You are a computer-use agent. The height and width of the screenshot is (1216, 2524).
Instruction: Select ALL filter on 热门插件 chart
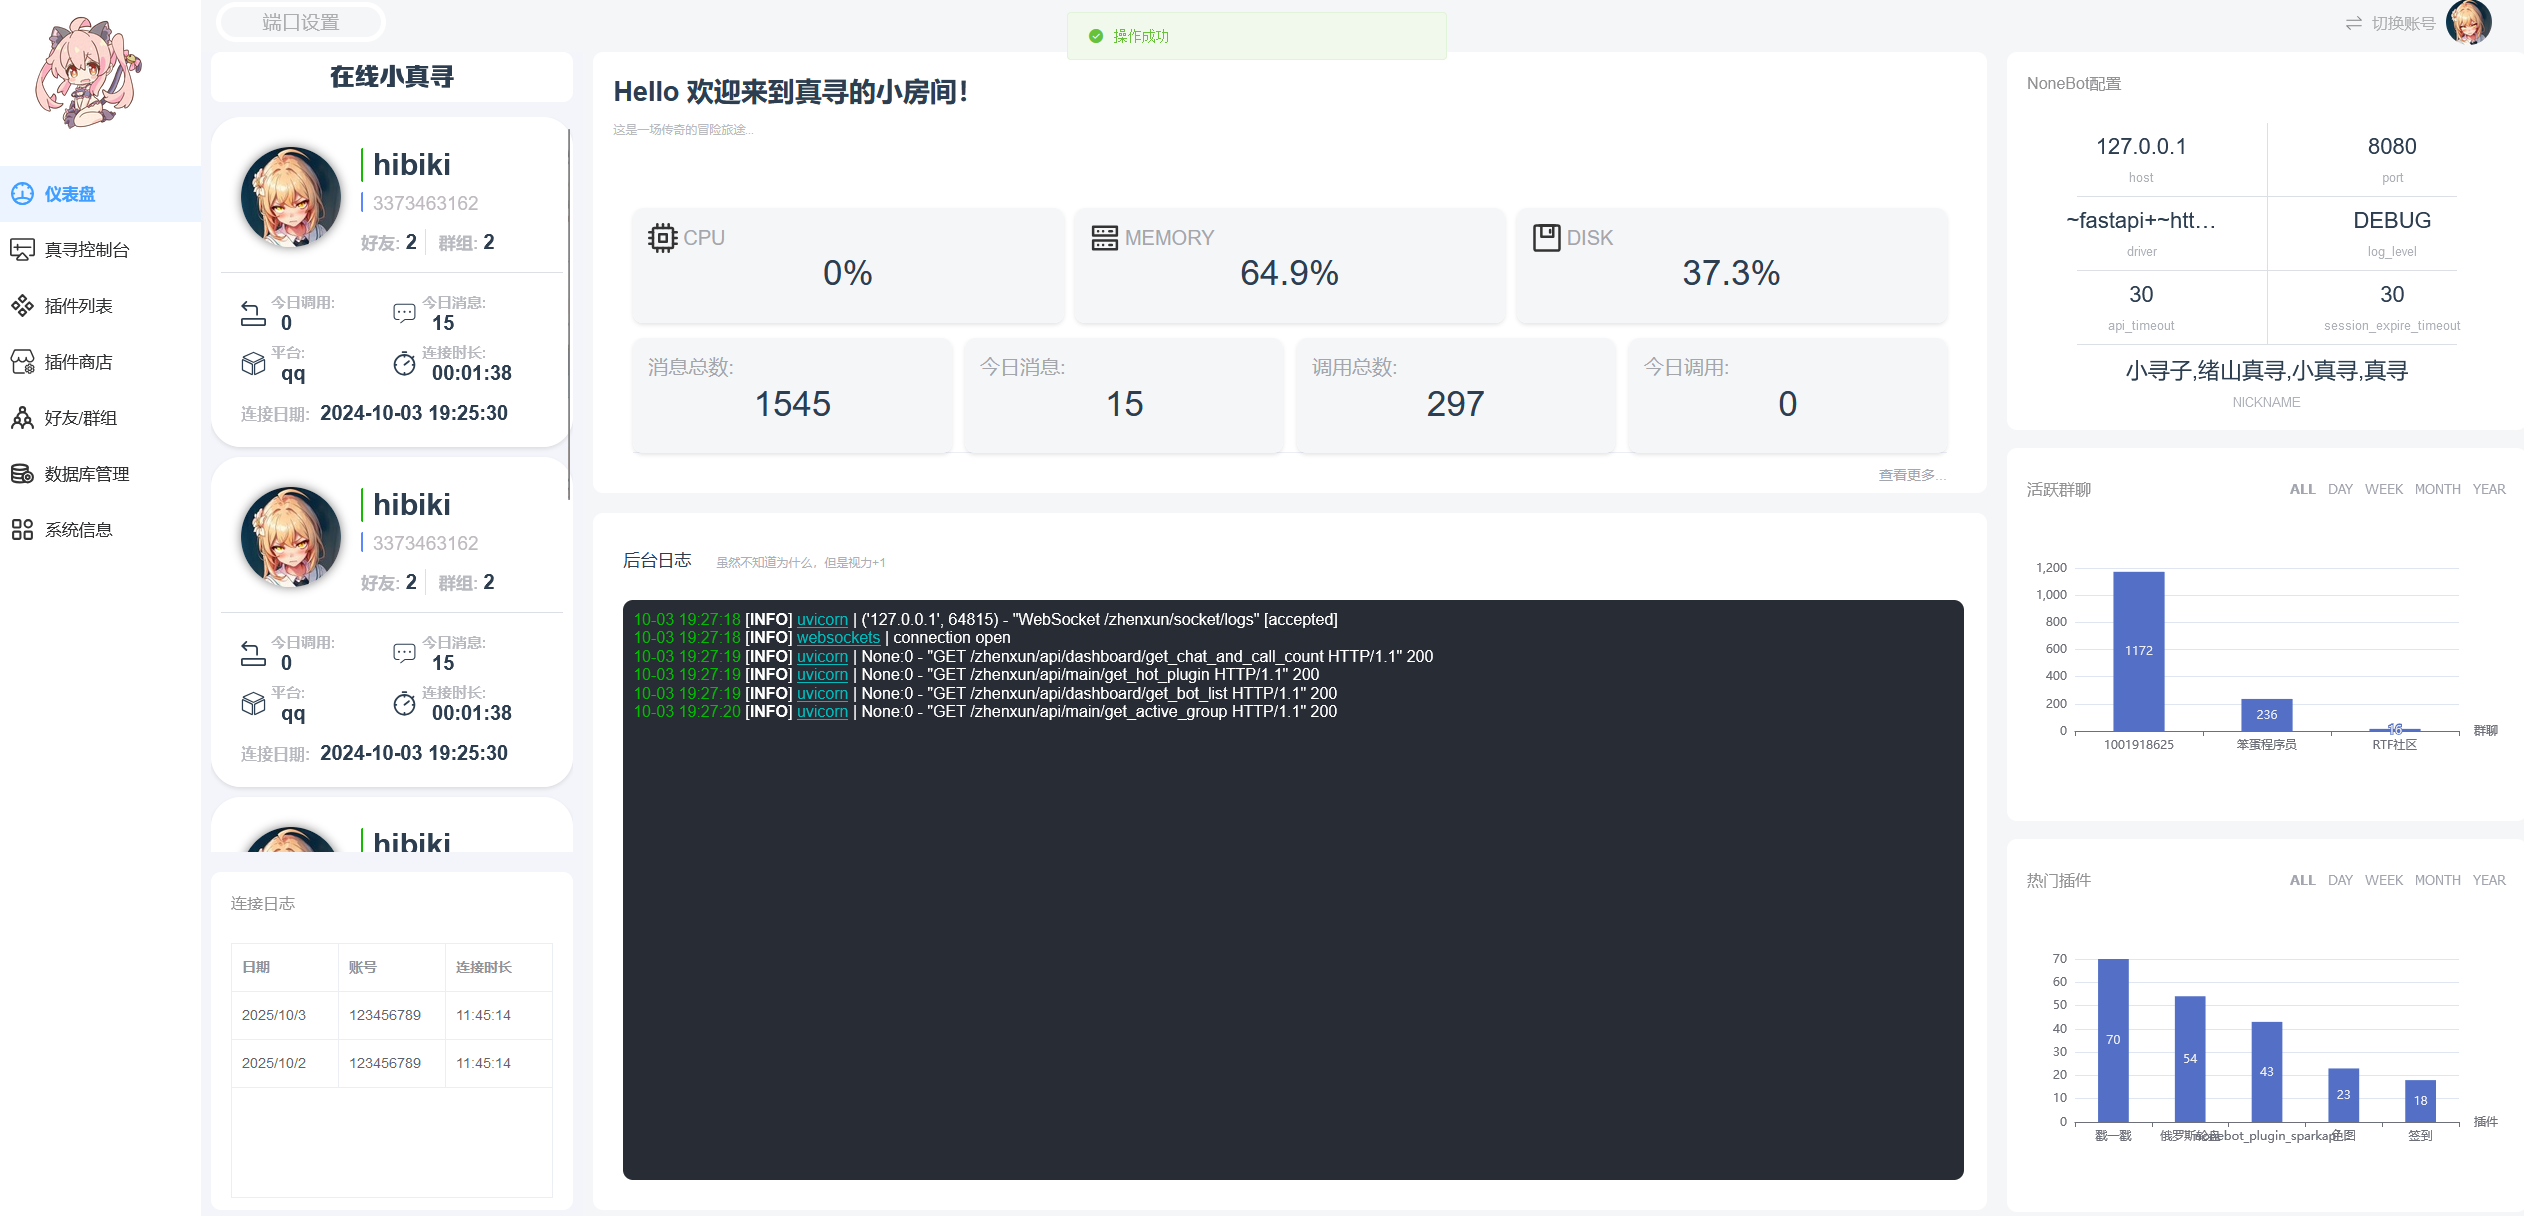coord(2302,880)
